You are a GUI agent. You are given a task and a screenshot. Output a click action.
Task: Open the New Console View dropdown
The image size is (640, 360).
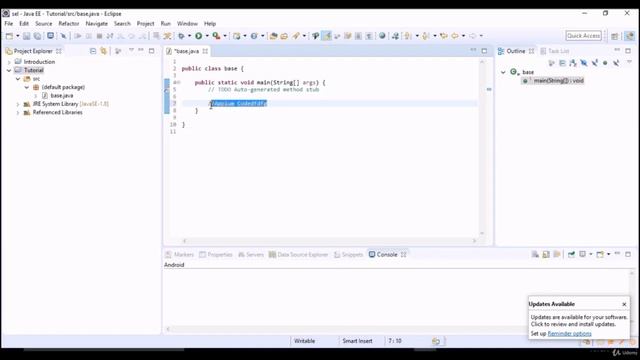608,254
